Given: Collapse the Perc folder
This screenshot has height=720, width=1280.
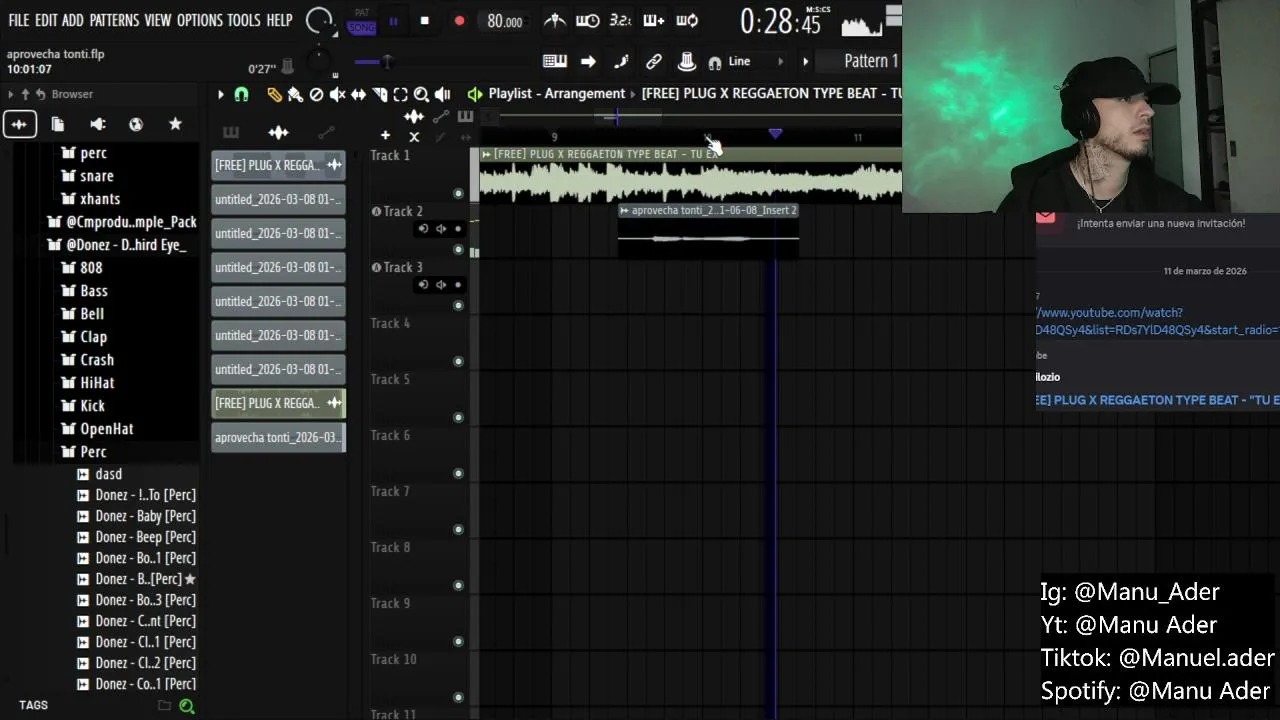Looking at the screenshot, I should point(84,452).
